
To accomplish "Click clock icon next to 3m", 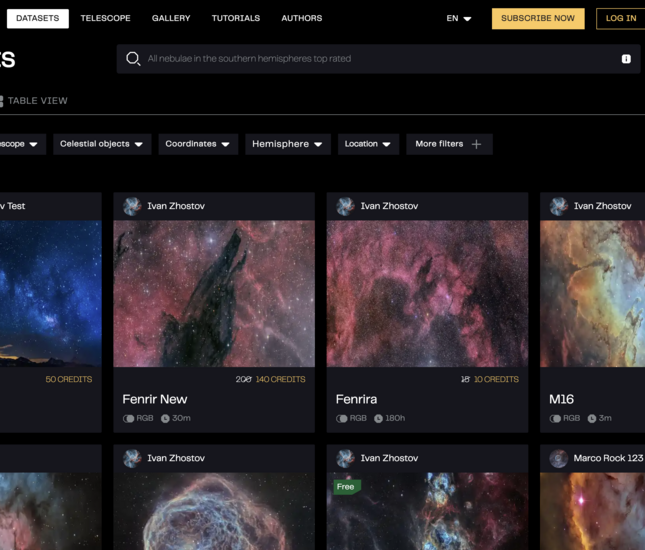I will pyautogui.click(x=592, y=418).
